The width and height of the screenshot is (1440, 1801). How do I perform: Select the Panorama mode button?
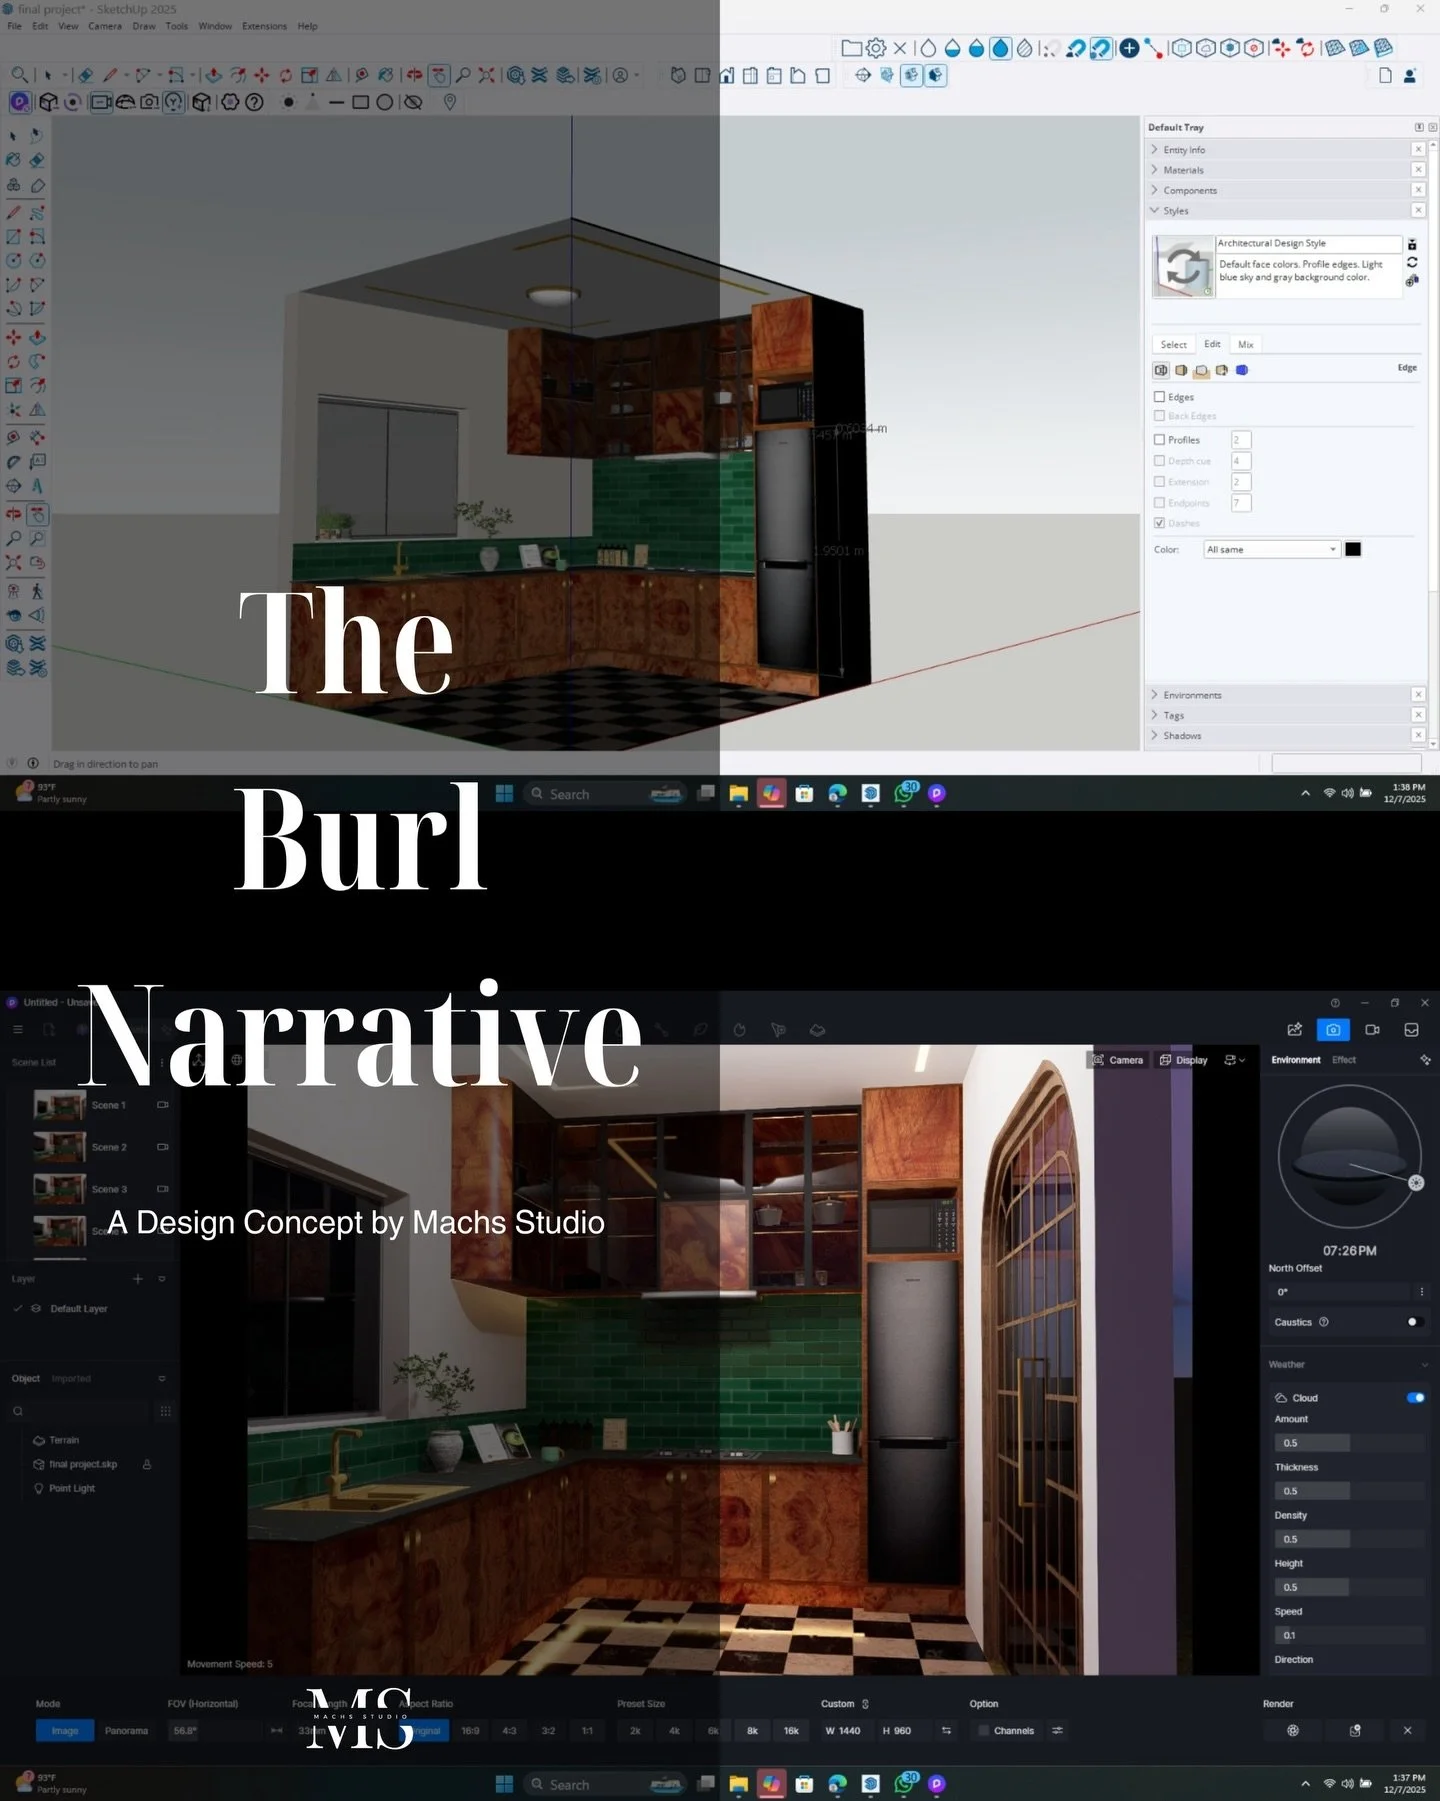coord(126,1731)
